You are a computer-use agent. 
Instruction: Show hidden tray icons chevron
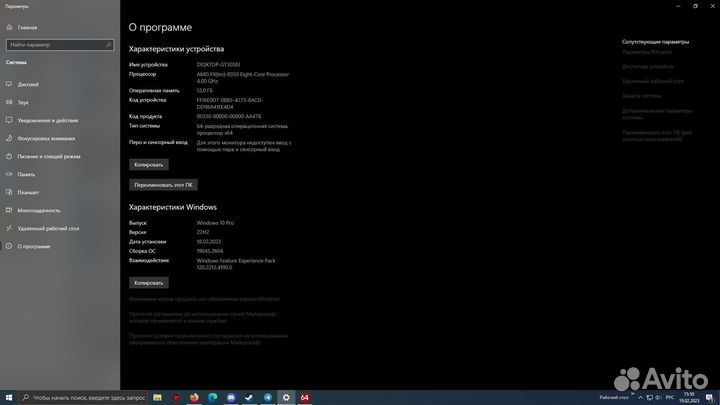click(641, 398)
